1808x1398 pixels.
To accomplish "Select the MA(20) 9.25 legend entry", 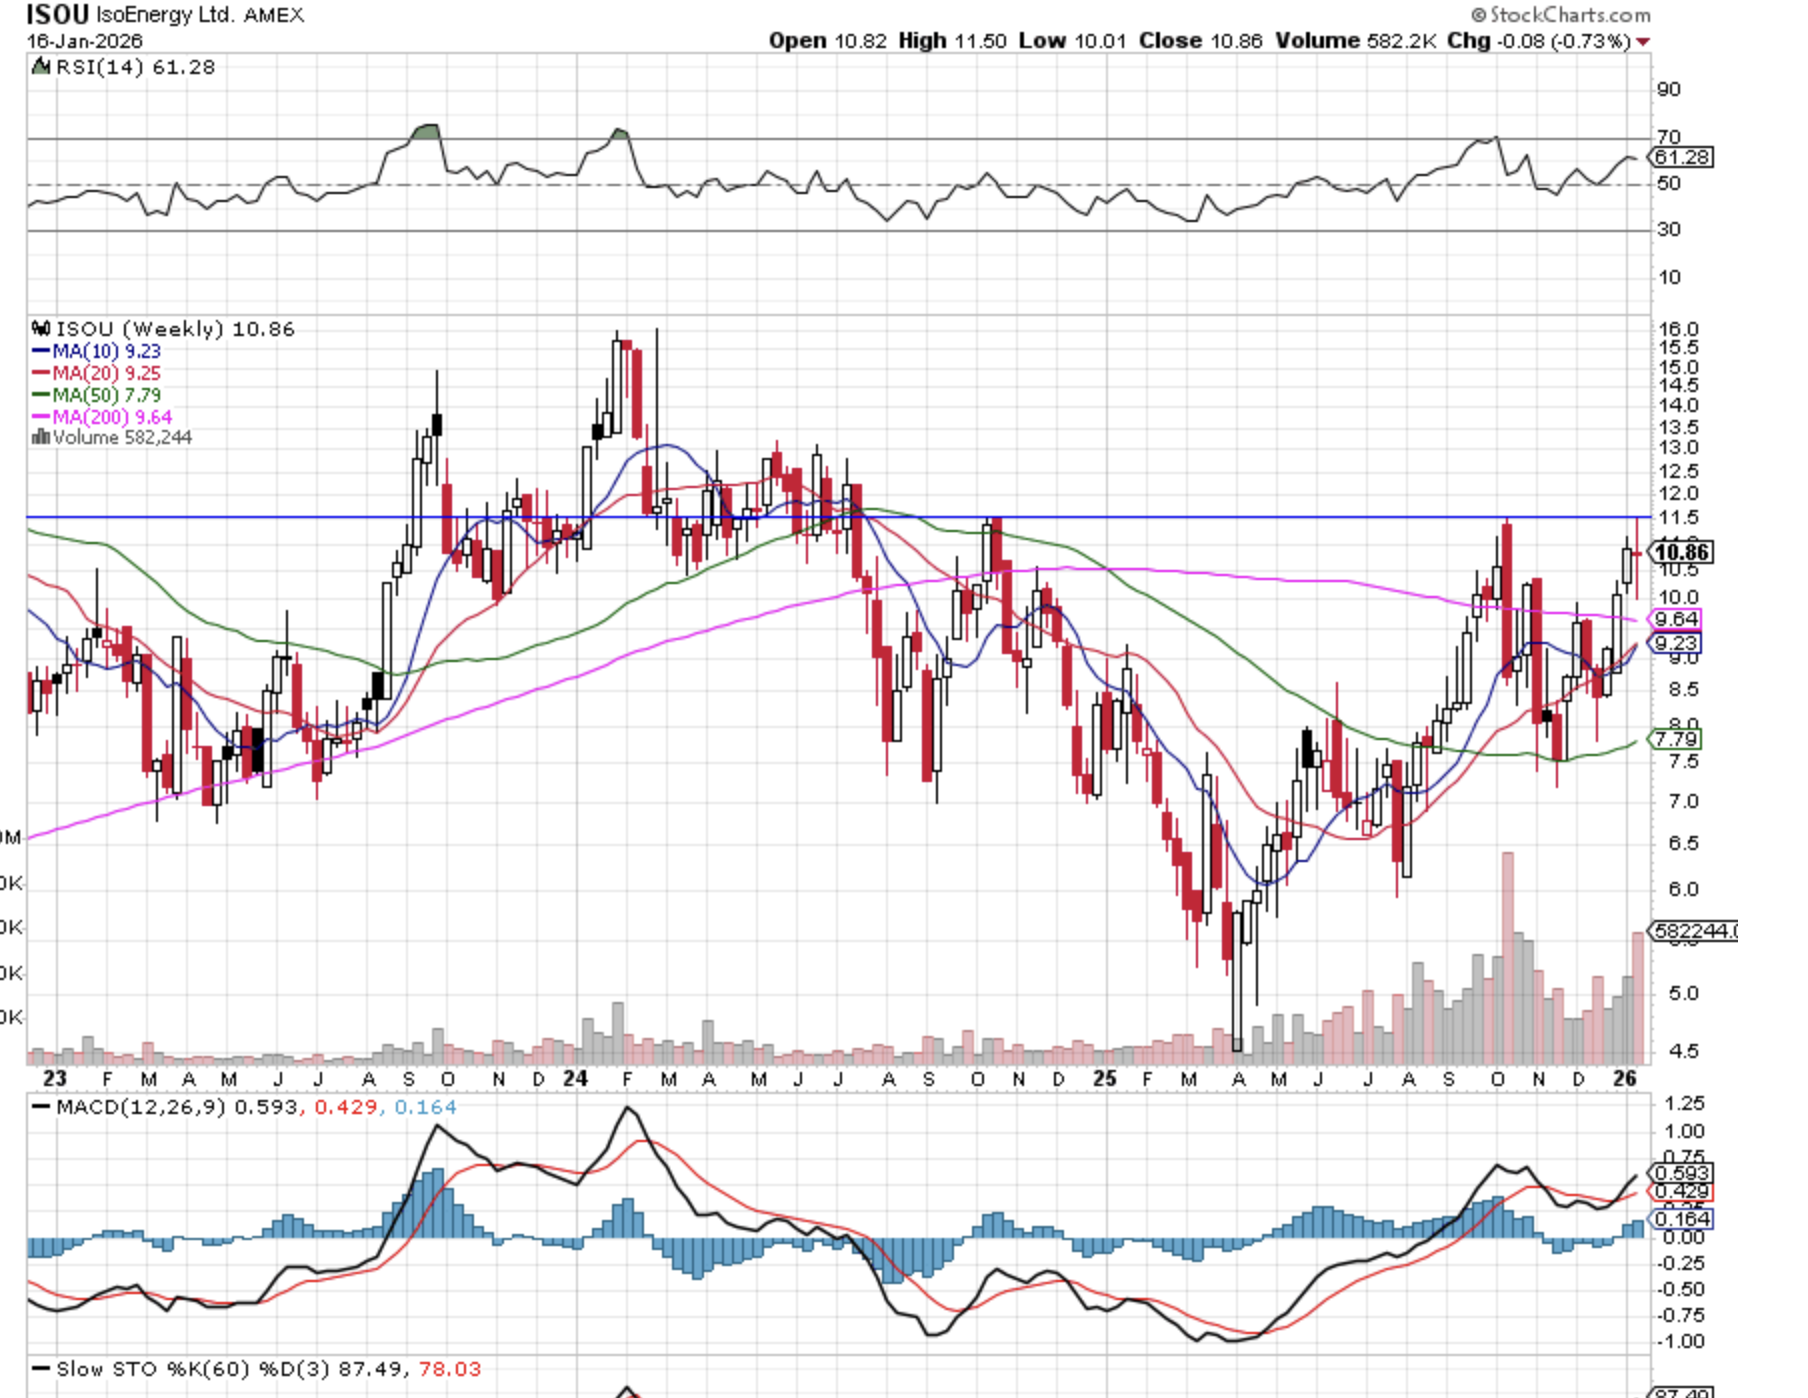I will 97,373.
